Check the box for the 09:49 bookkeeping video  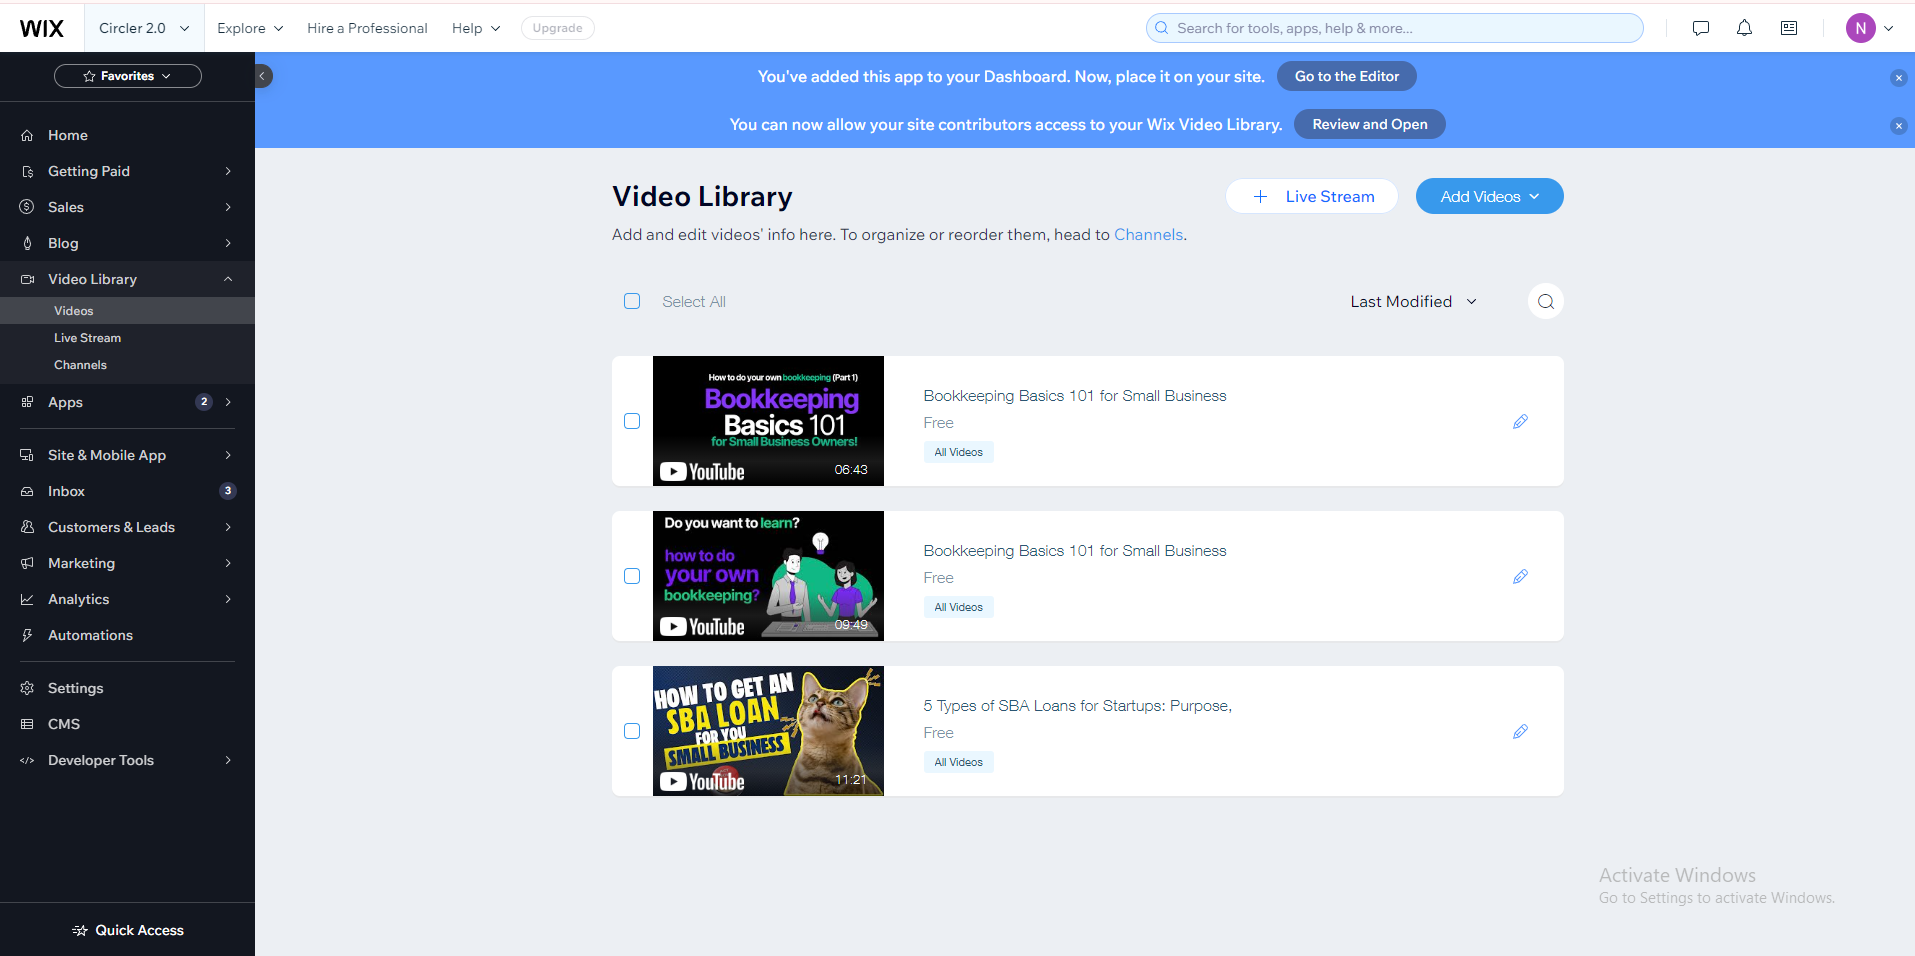click(632, 576)
